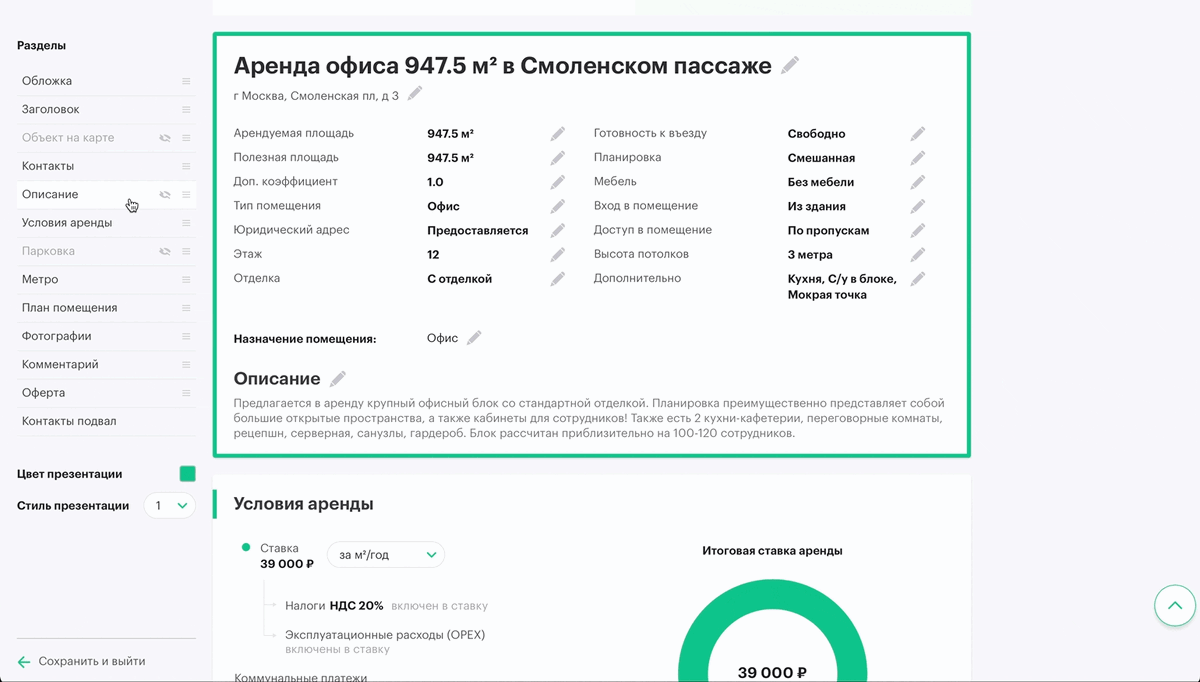Image resolution: width=1200 pixels, height=682 pixels.
Task: Toggle visibility of Объект на карте section
Action: [165, 138]
